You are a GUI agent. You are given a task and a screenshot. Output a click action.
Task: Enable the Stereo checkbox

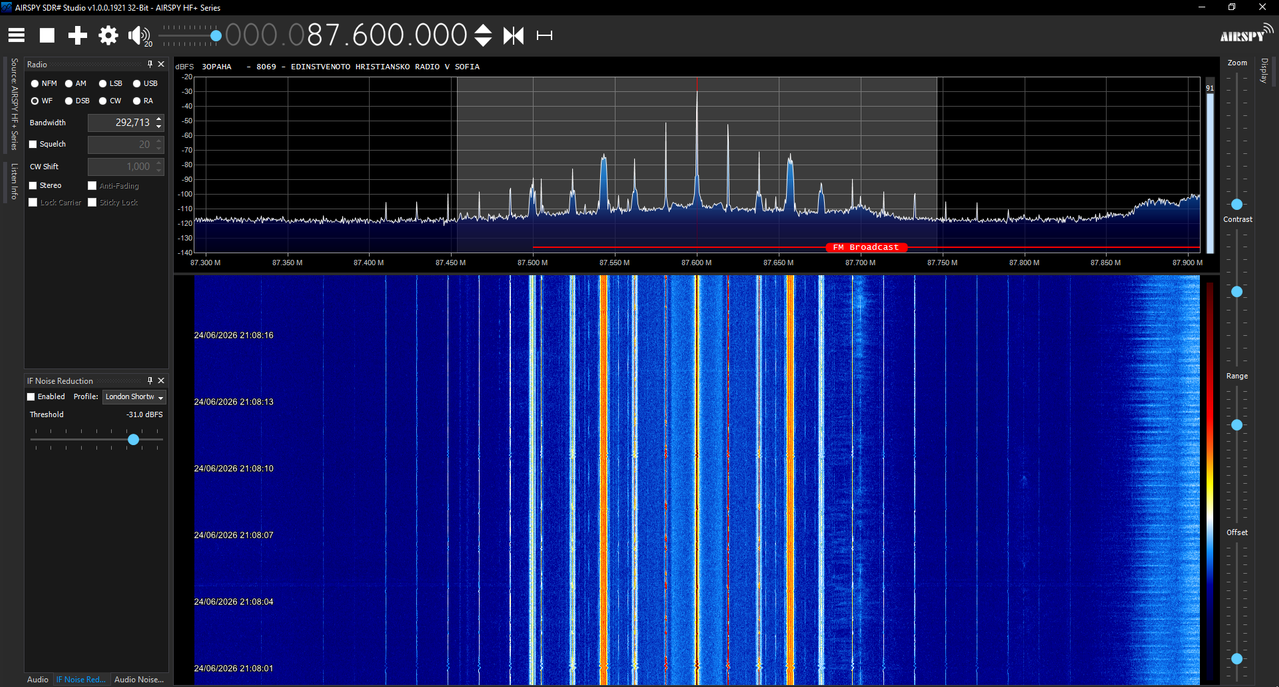33,186
